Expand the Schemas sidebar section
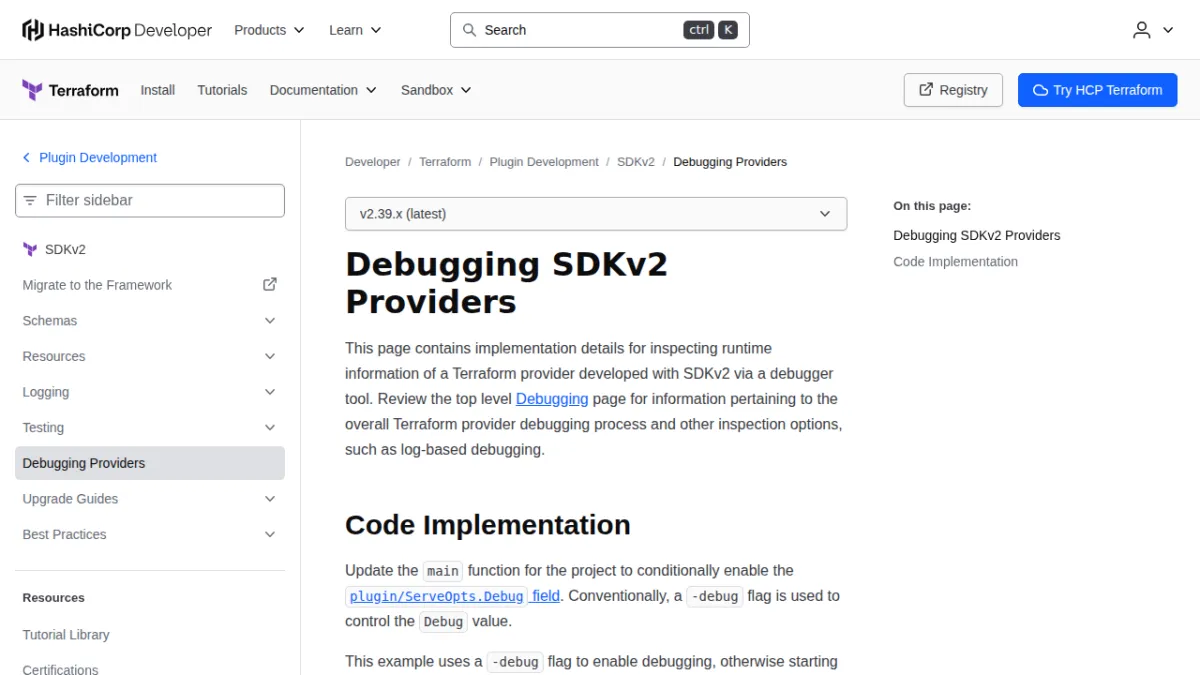The width and height of the screenshot is (1200, 675). [150, 321]
